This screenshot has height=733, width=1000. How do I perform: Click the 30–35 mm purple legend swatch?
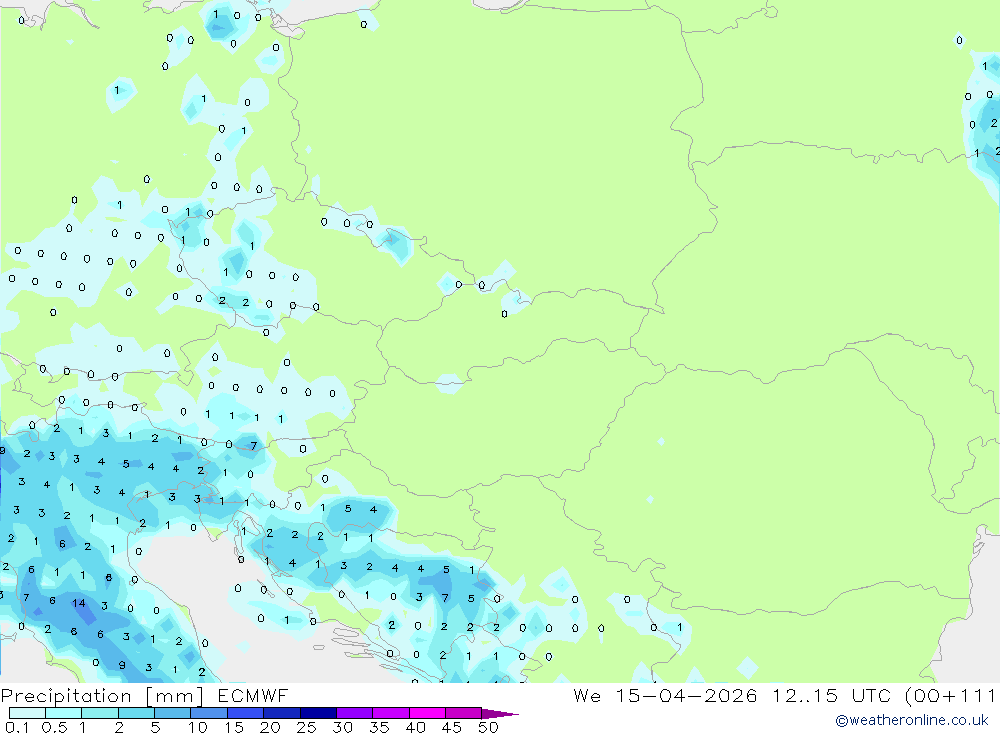(x=354, y=713)
